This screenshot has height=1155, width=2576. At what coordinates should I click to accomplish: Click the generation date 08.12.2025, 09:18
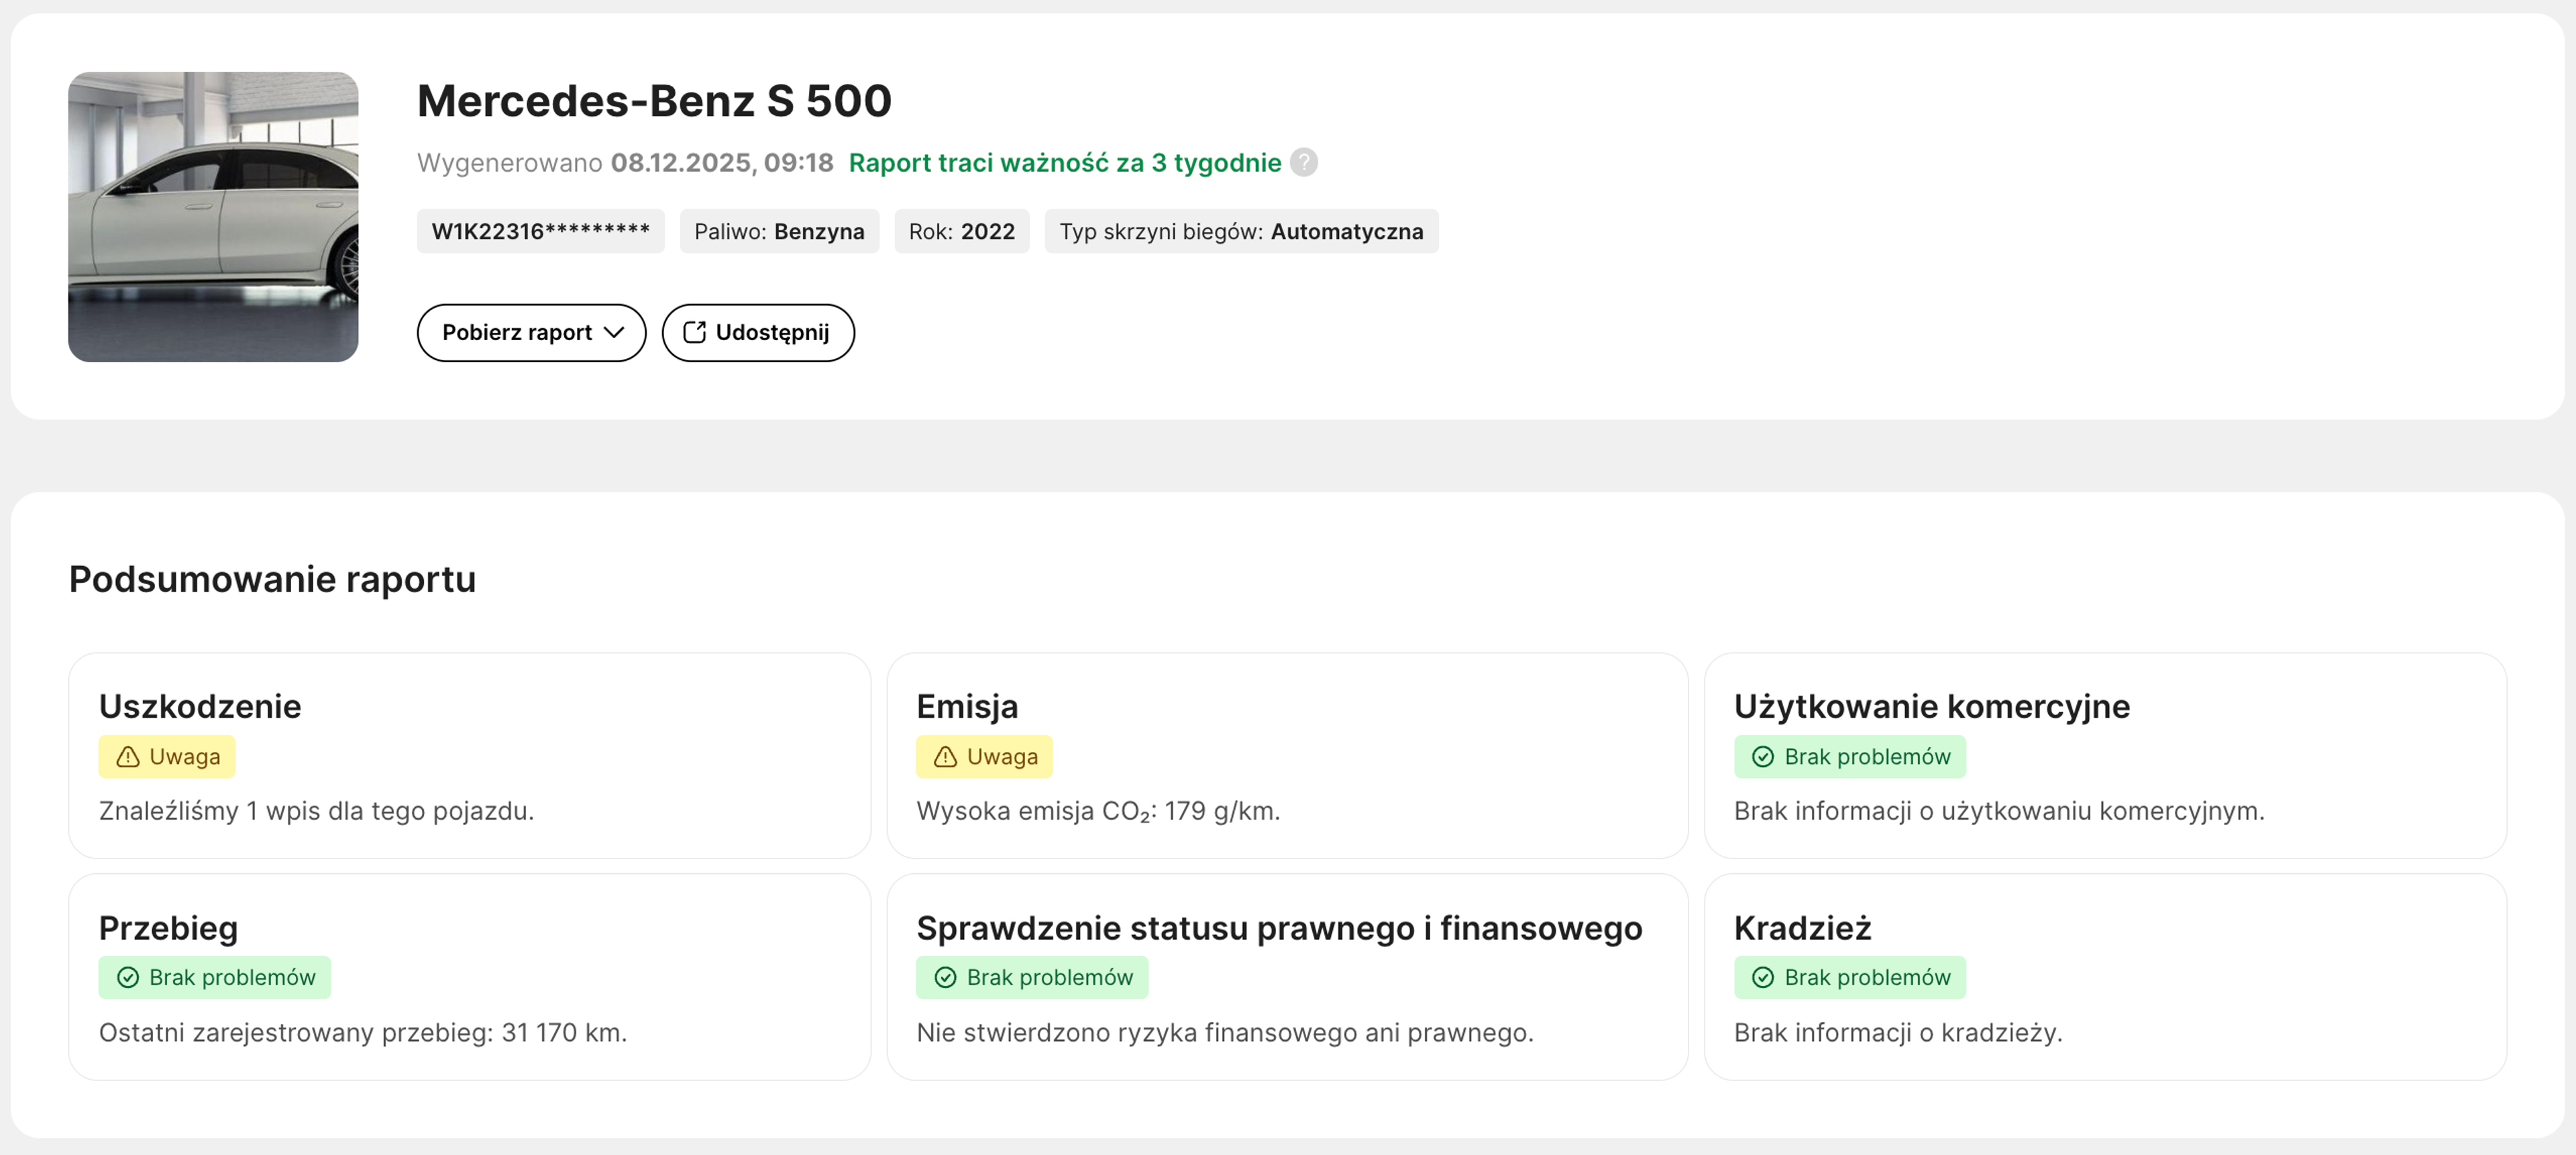[722, 163]
